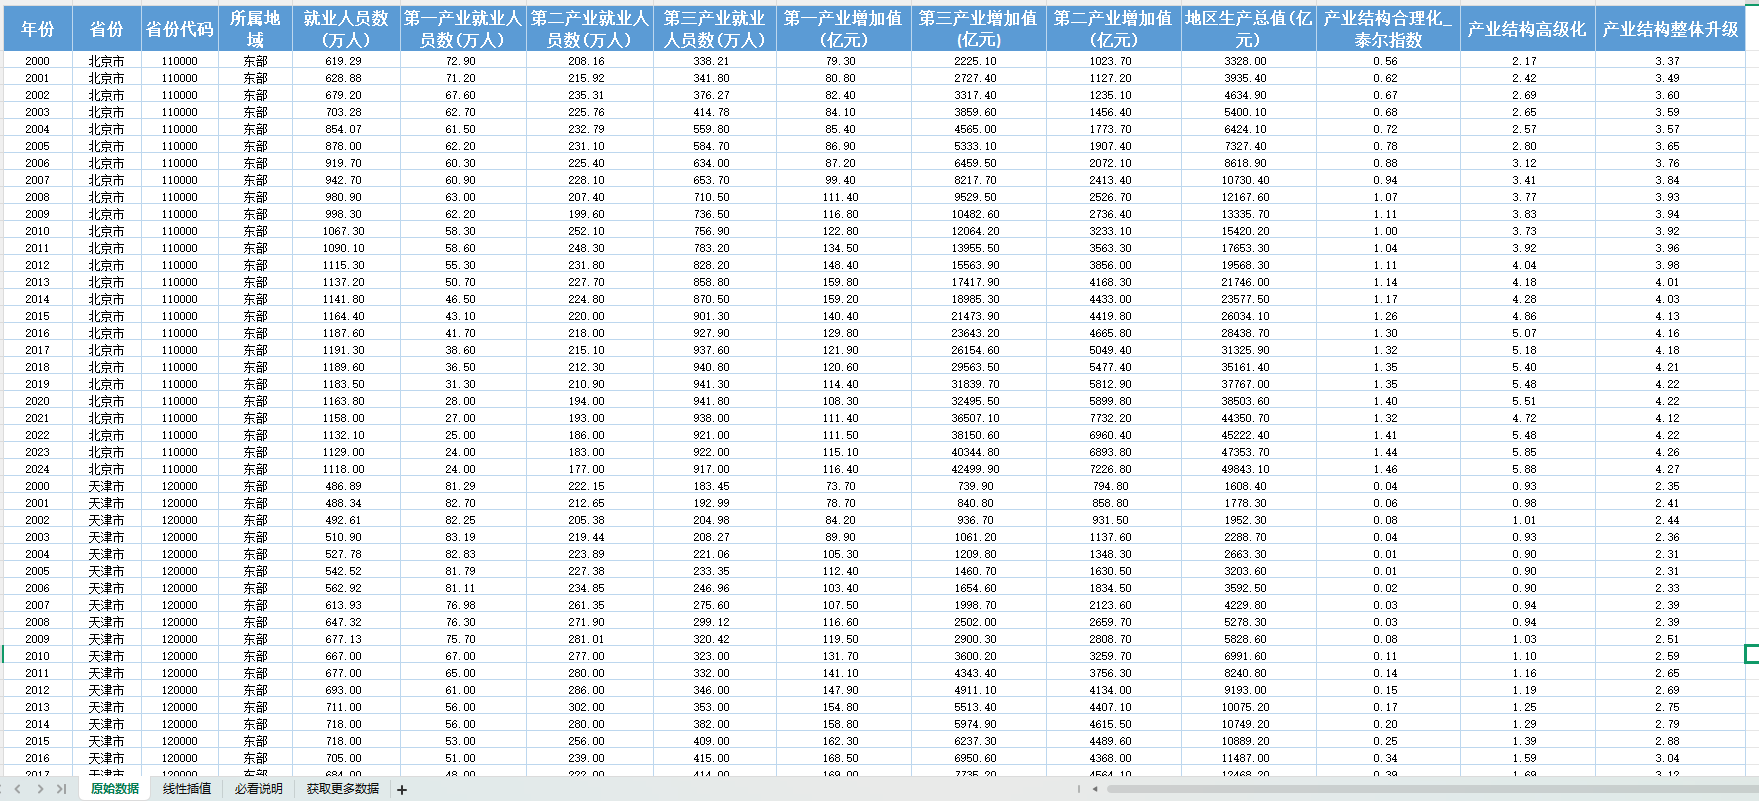Select the 第一产业就业人员数 header cell
The width and height of the screenshot is (1759, 801).
pyautogui.click(x=463, y=29)
